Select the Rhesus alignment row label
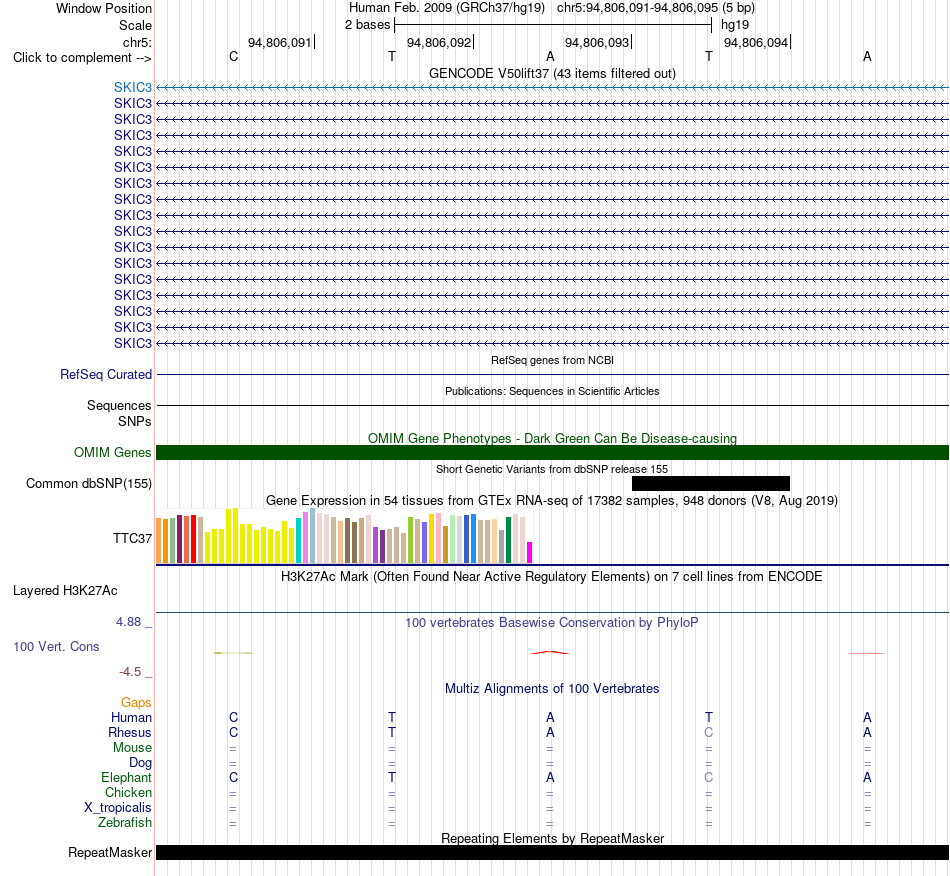Image resolution: width=950 pixels, height=876 pixels. pos(130,732)
